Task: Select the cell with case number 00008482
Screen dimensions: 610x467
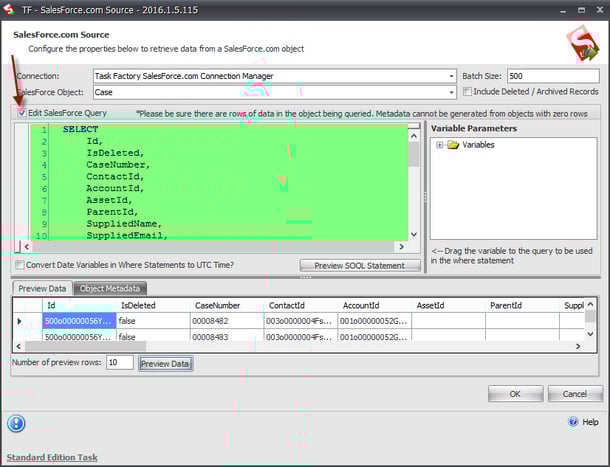Action: click(227, 321)
